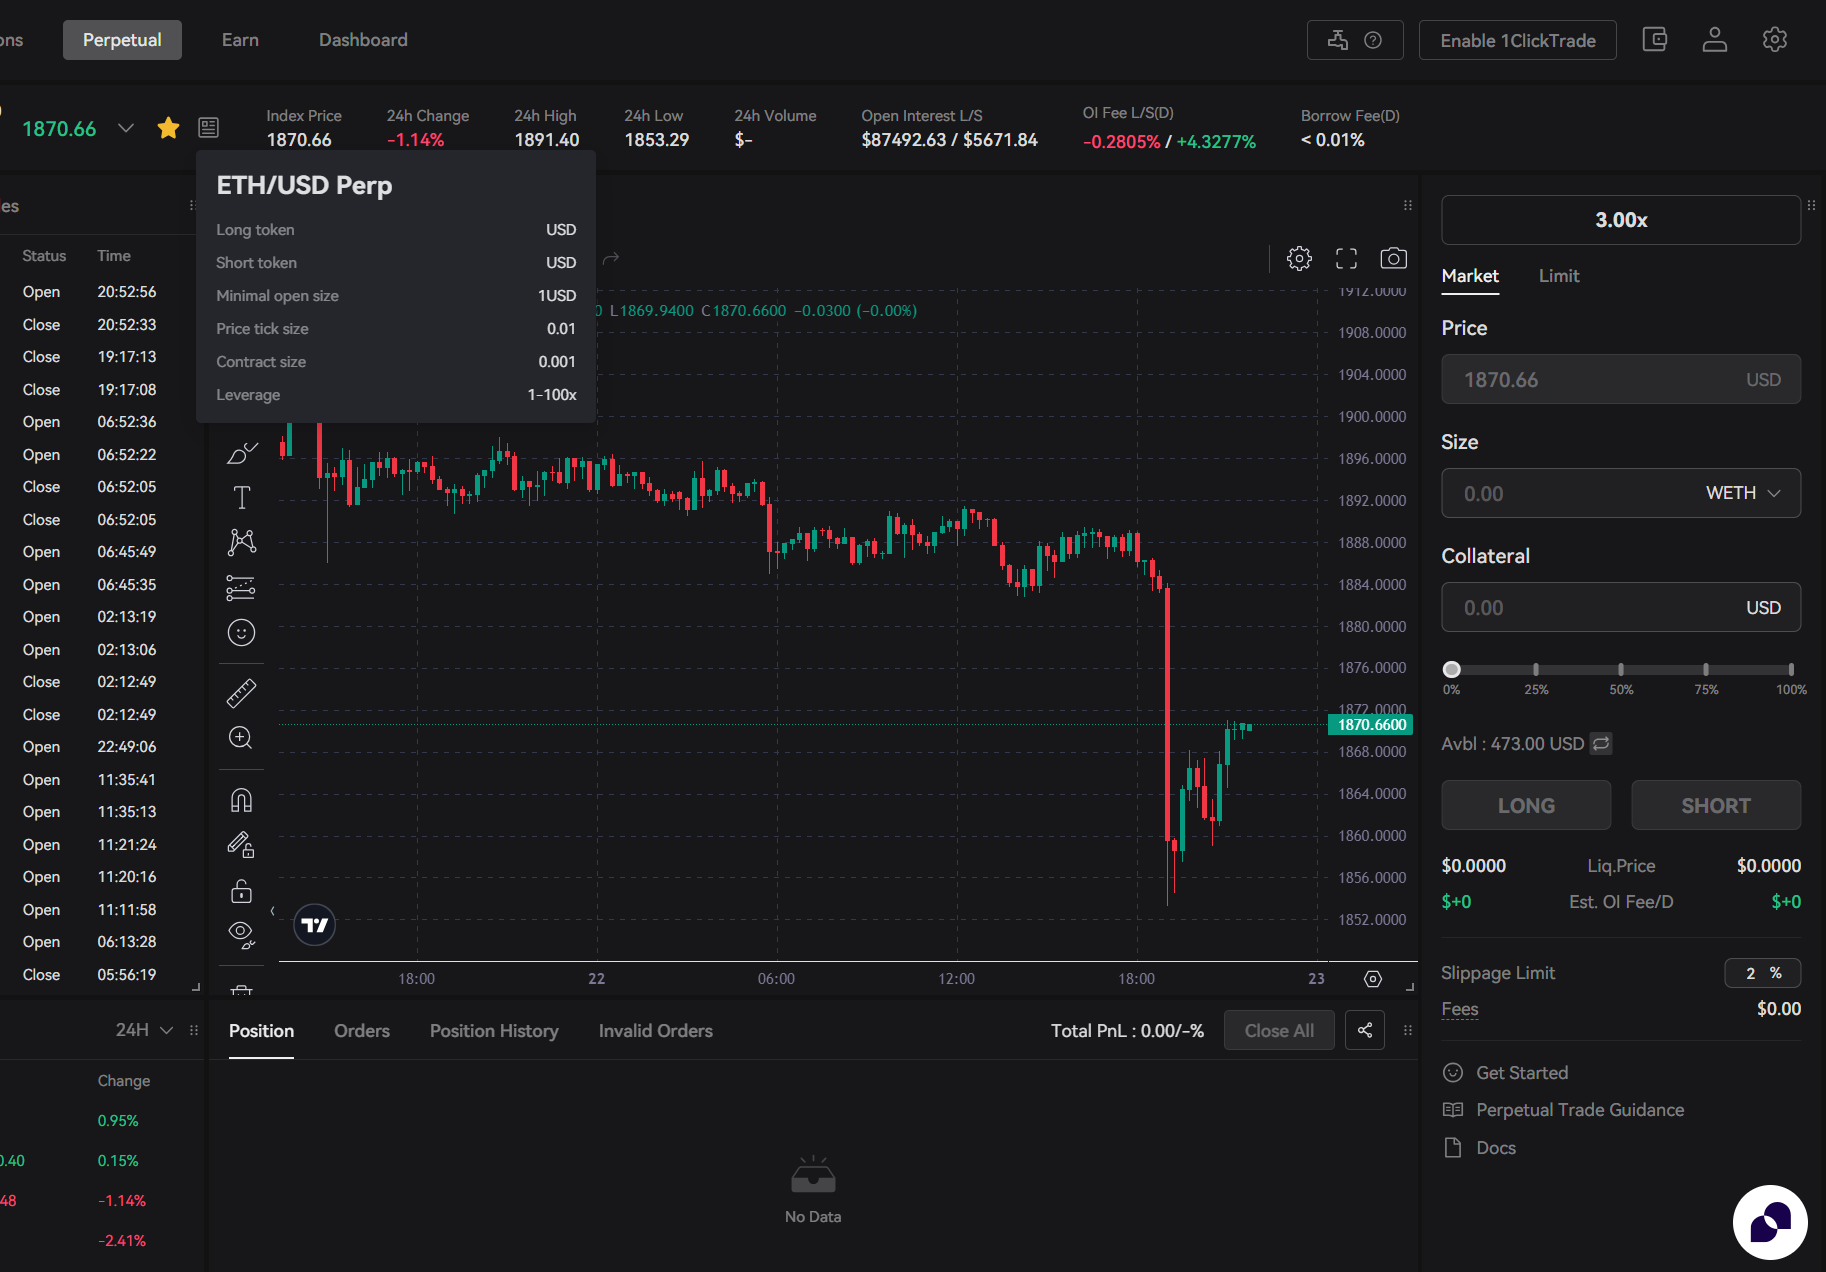Click Enable 1ClickTrade button
Viewport: 1826px width, 1272px height.
tap(1518, 40)
